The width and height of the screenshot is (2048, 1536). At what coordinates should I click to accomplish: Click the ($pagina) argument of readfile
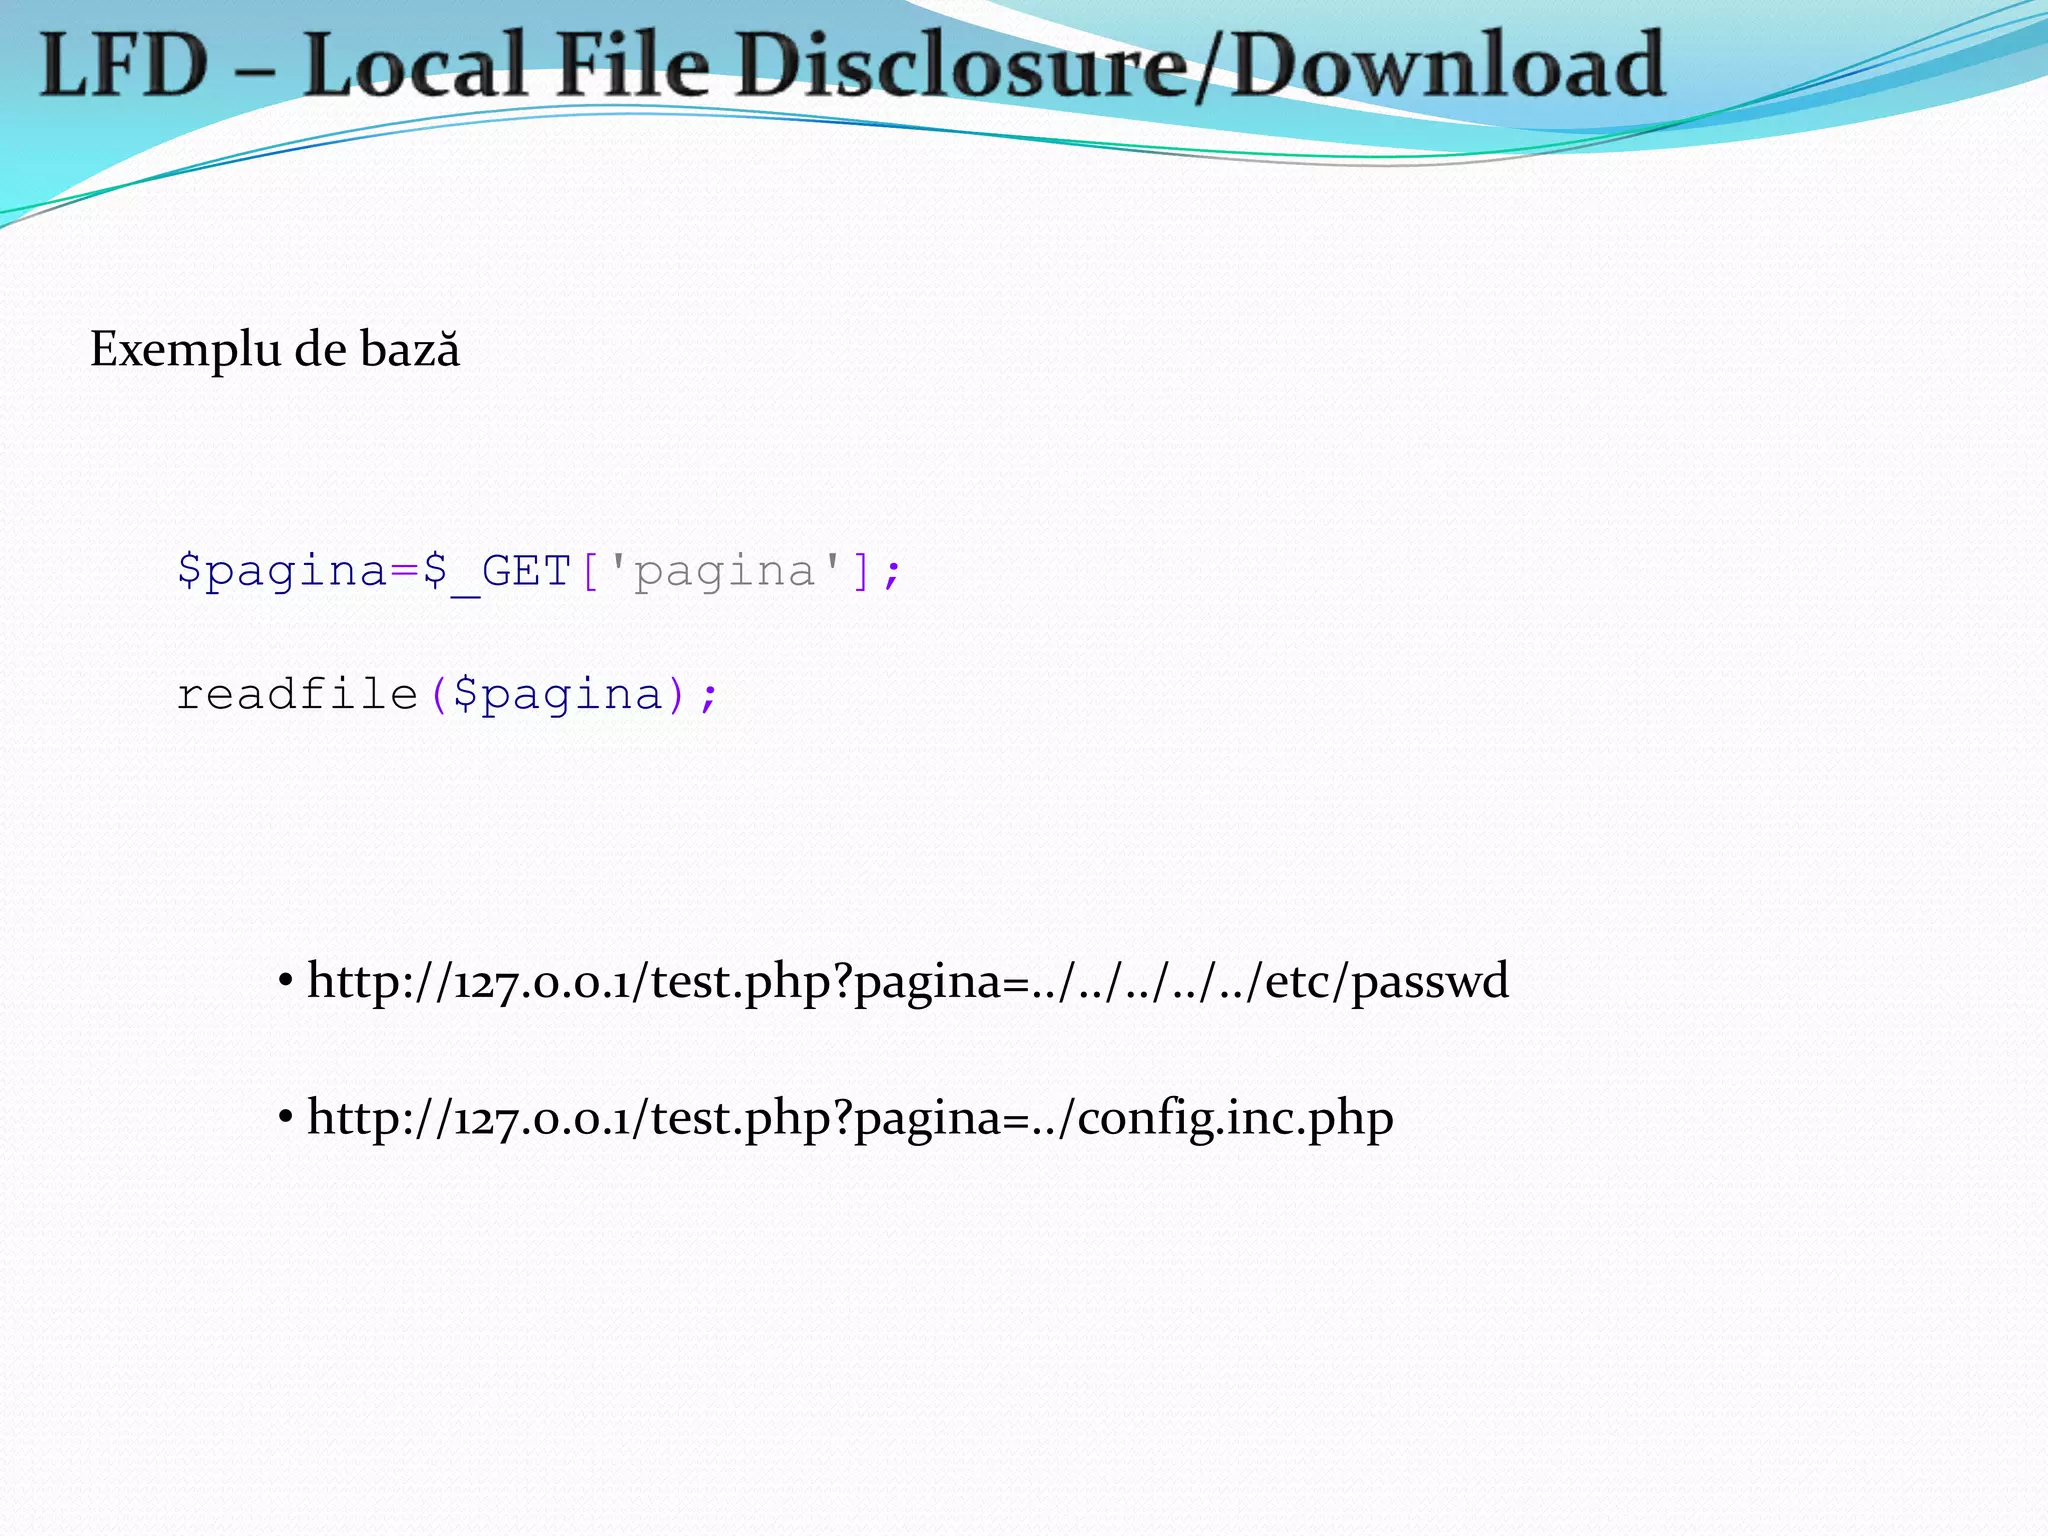click(558, 694)
